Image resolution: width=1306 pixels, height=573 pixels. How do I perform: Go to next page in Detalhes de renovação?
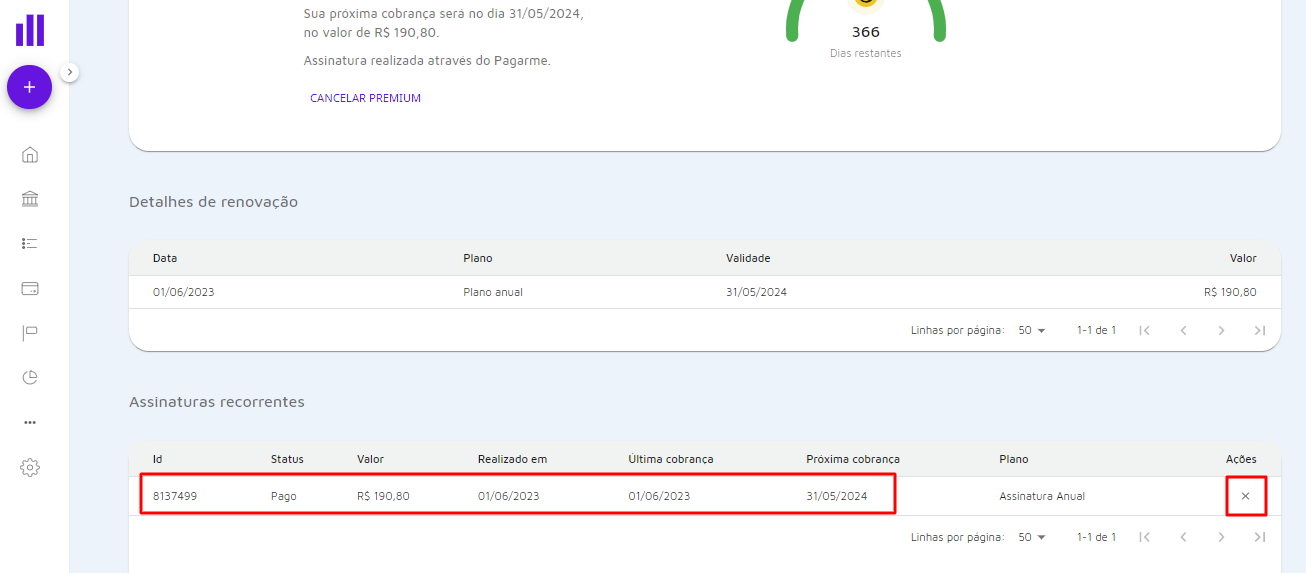click(x=1221, y=330)
